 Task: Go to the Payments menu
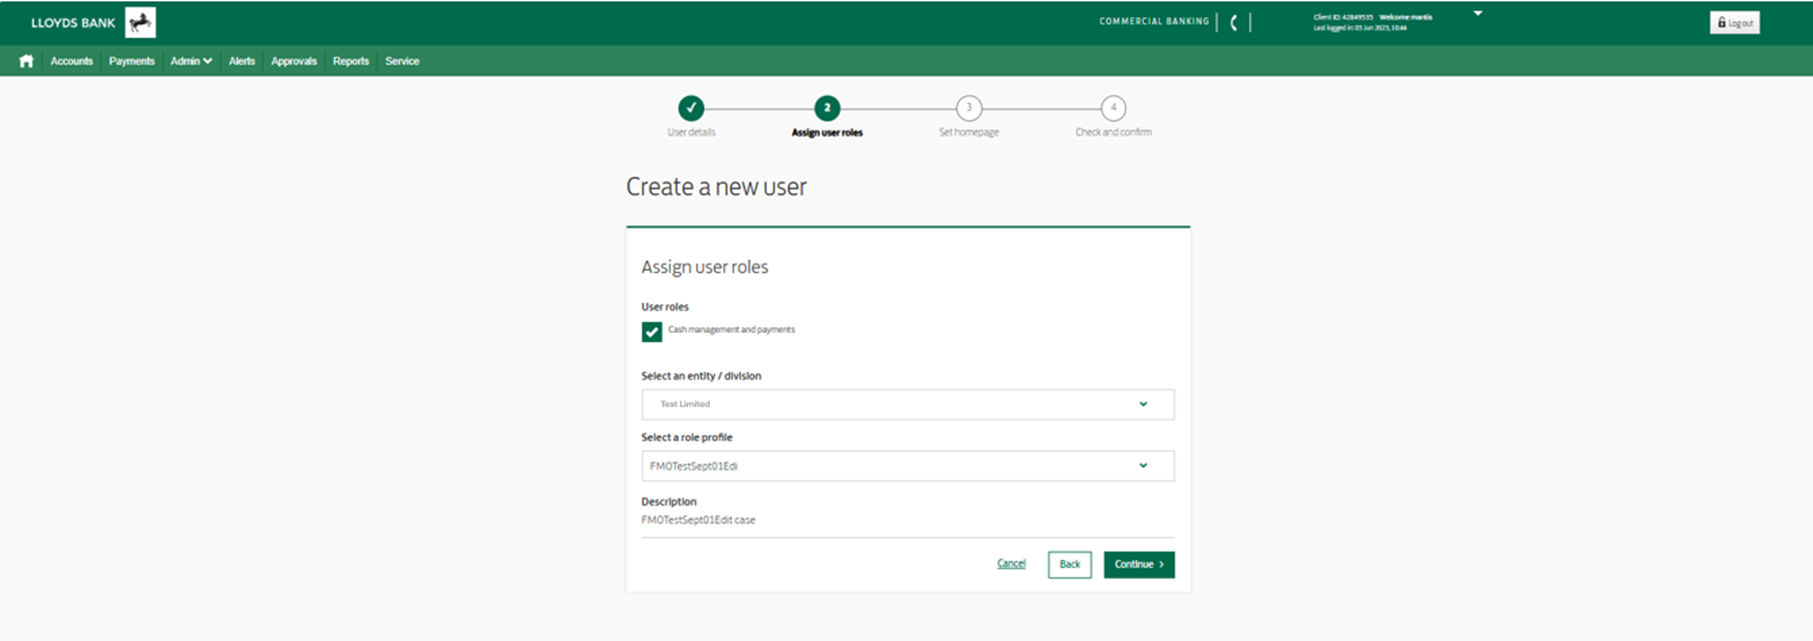tap(131, 61)
